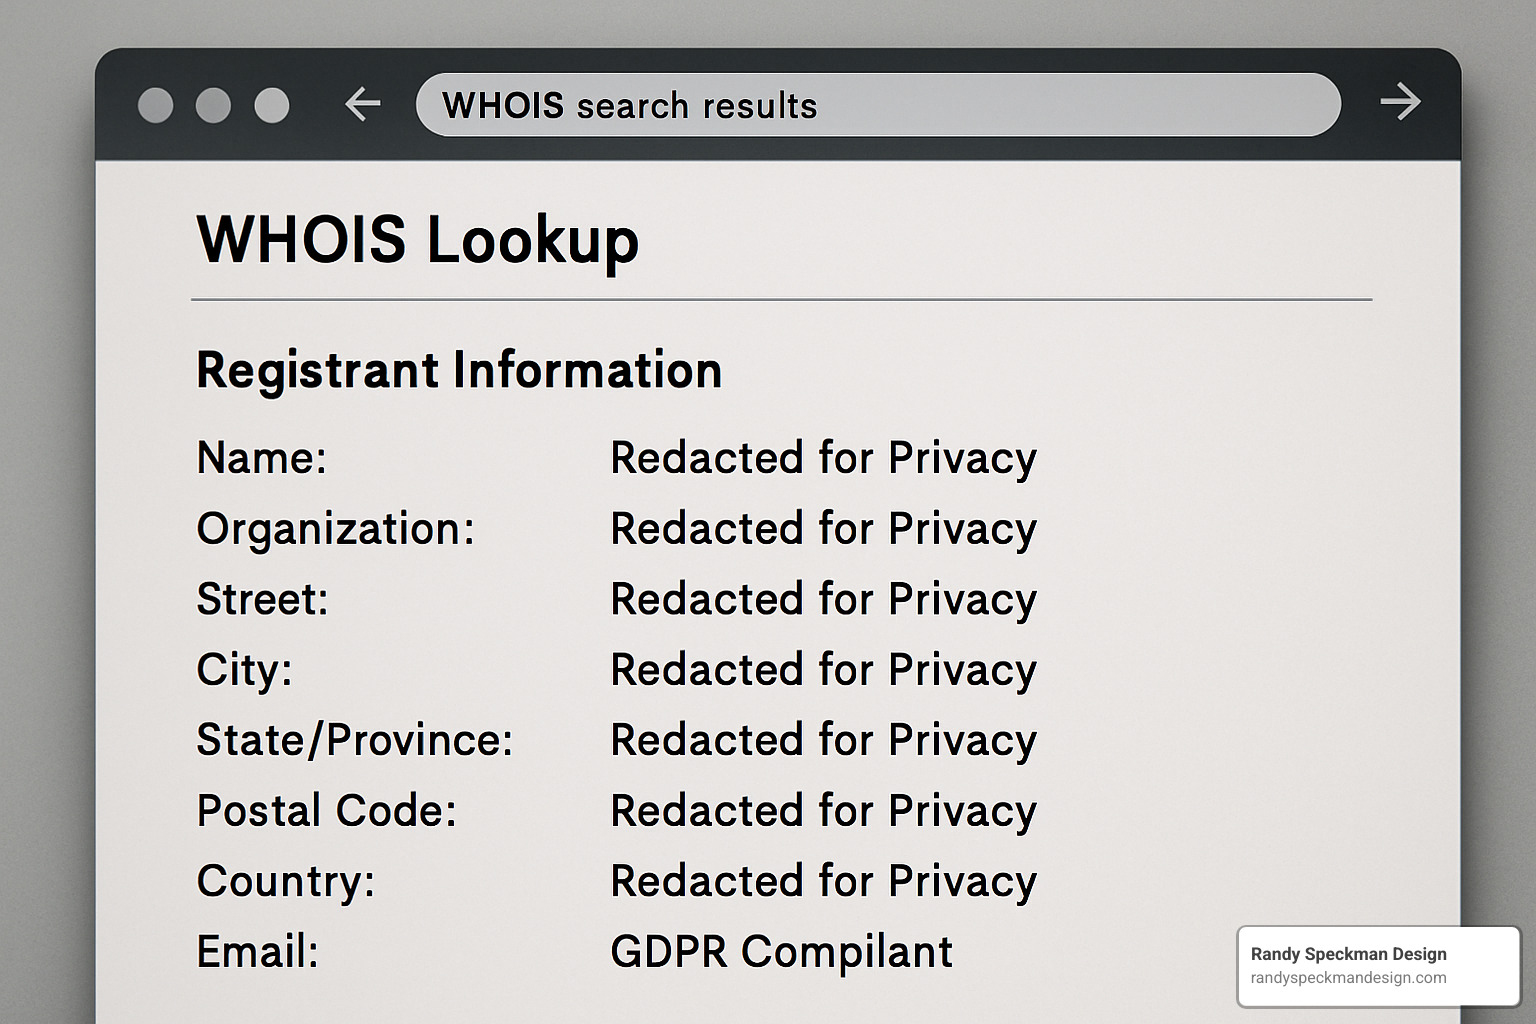The width and height of the screenshot is (1536, 1024).
Task: Click Redacted for Privacy in Country row
Action: coord(824,882)
